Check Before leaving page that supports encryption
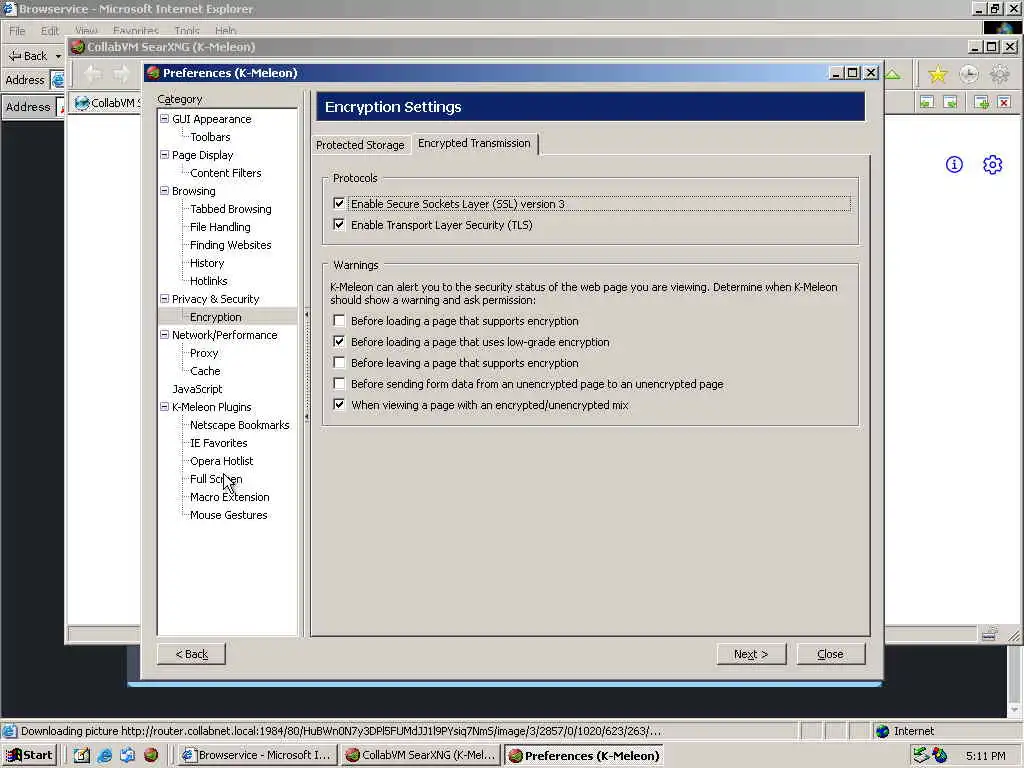 (339, 362)
